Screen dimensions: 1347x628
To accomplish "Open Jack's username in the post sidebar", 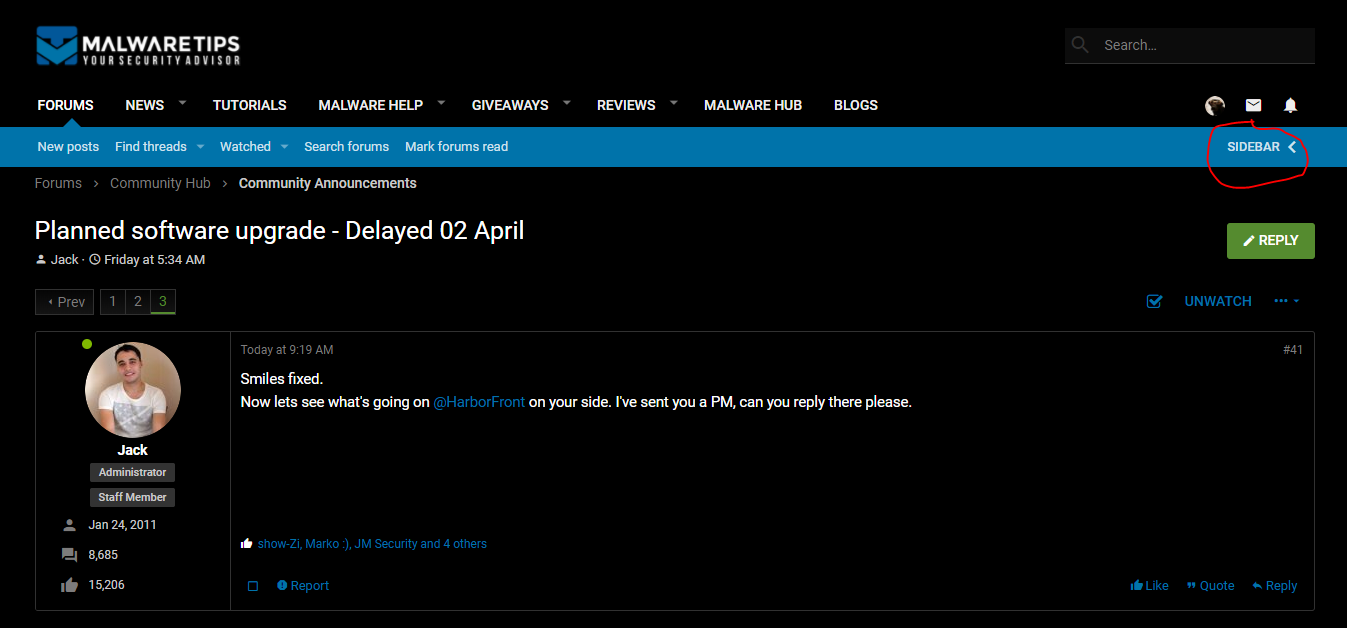I will (x=133, y=450).
